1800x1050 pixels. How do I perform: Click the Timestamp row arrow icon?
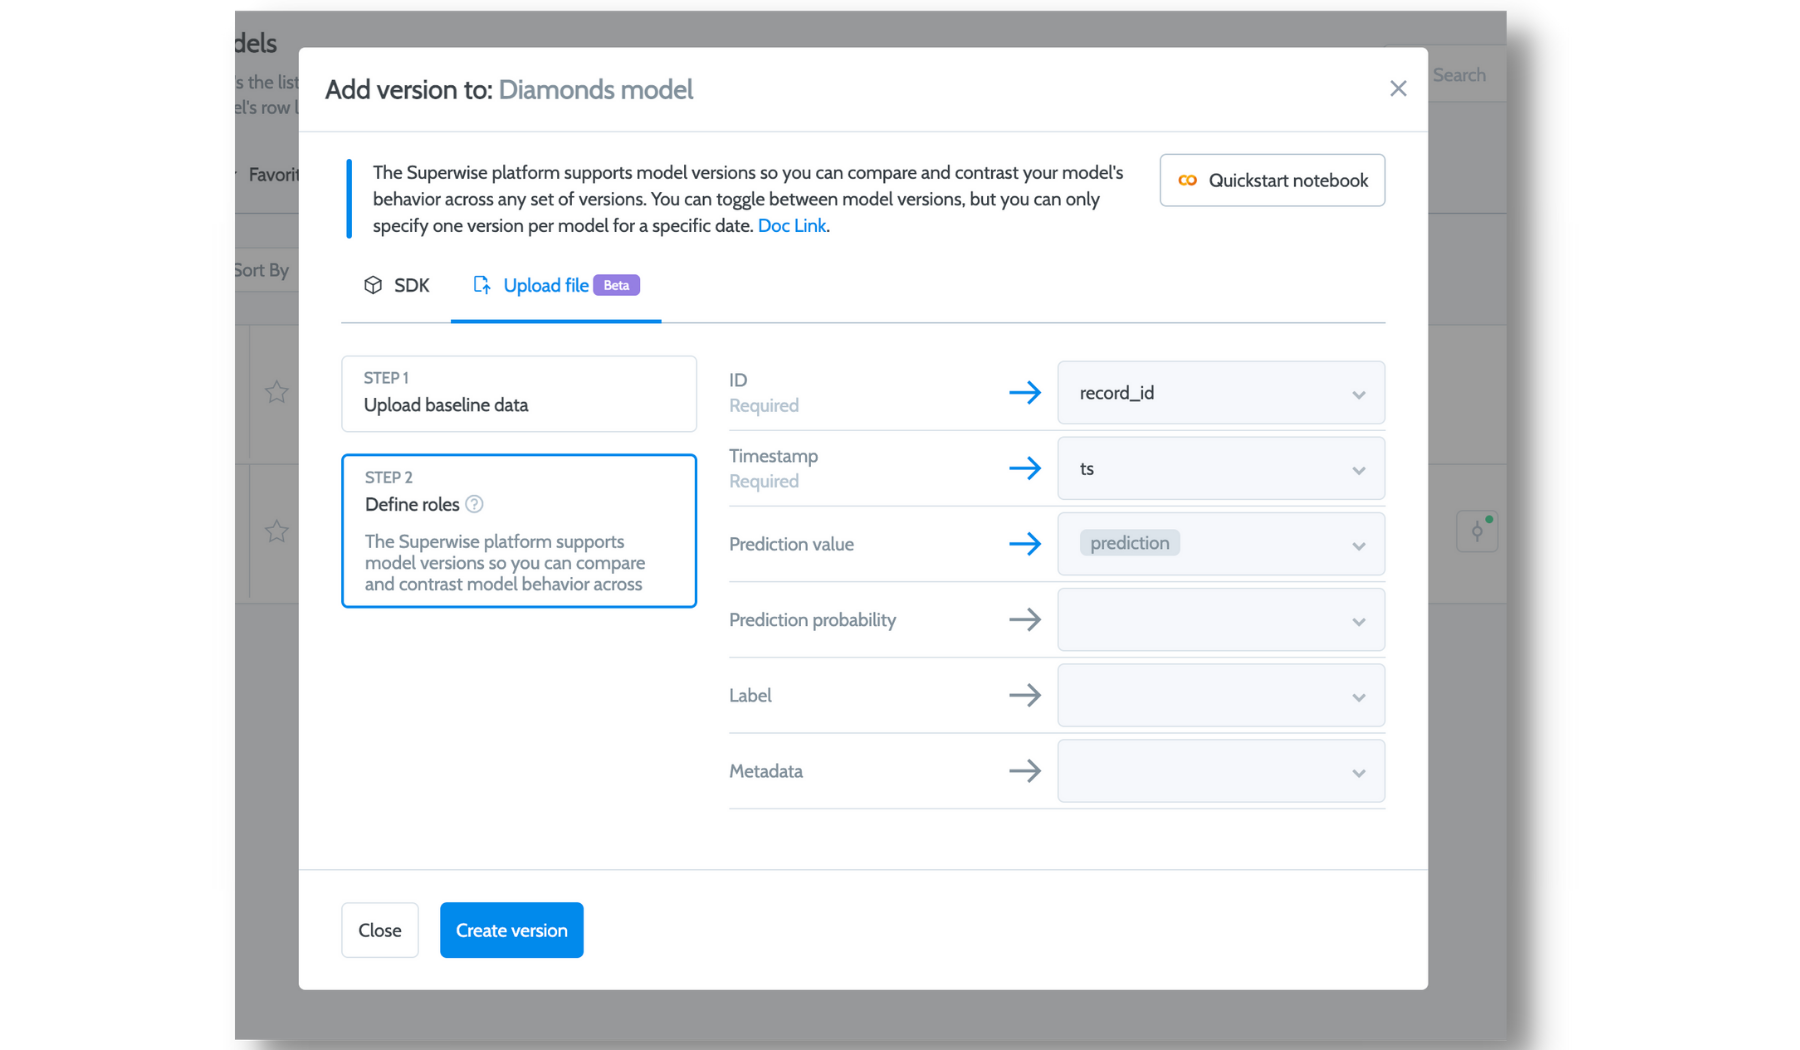pyautogui.click(x=1025, y=469)
